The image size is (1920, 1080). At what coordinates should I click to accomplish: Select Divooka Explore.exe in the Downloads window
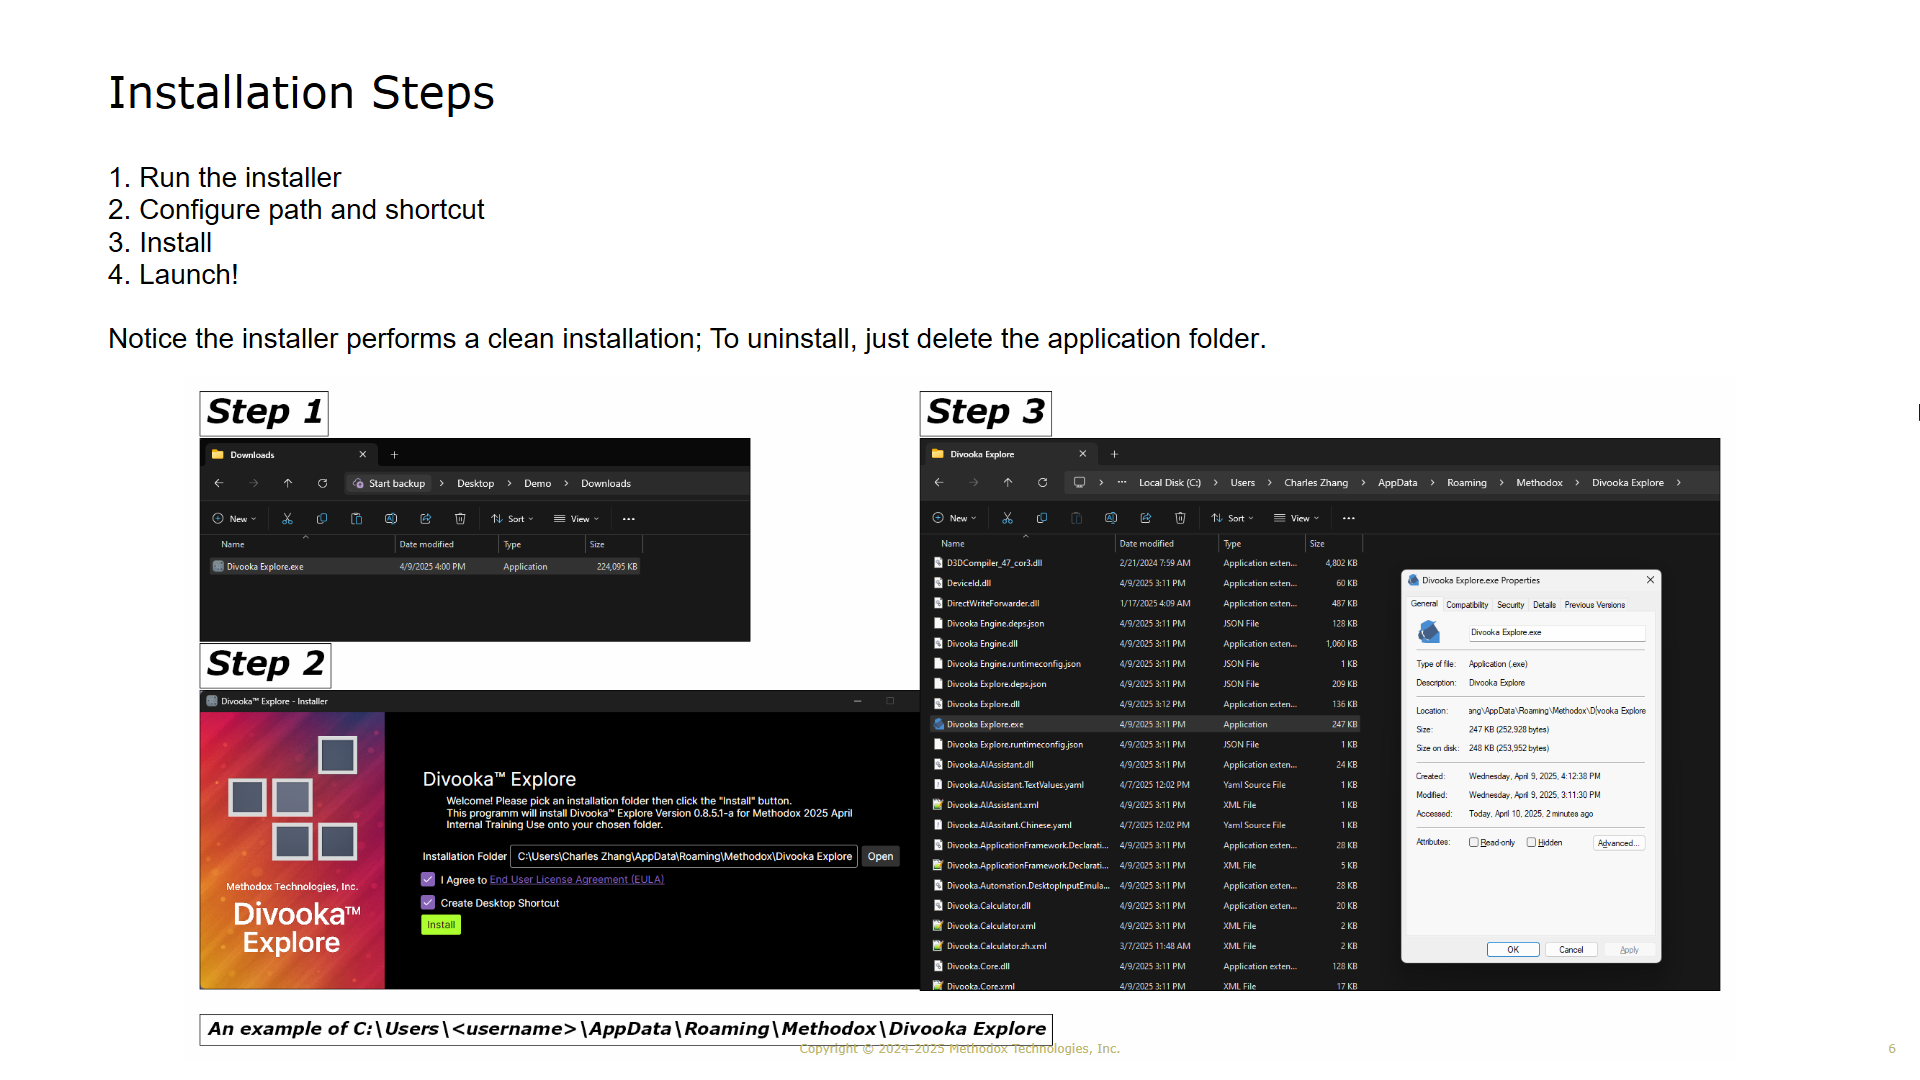pyautogui.click(x=424, y=567)
